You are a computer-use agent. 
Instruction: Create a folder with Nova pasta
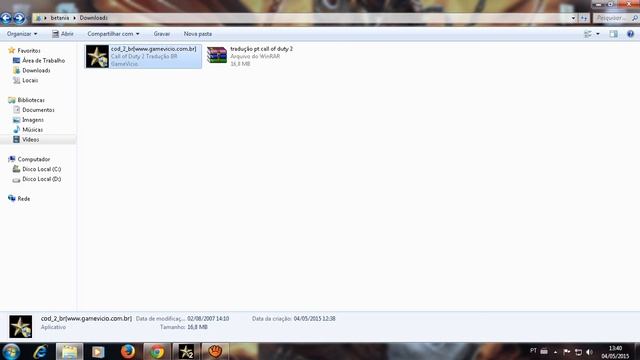click(198, 34)
